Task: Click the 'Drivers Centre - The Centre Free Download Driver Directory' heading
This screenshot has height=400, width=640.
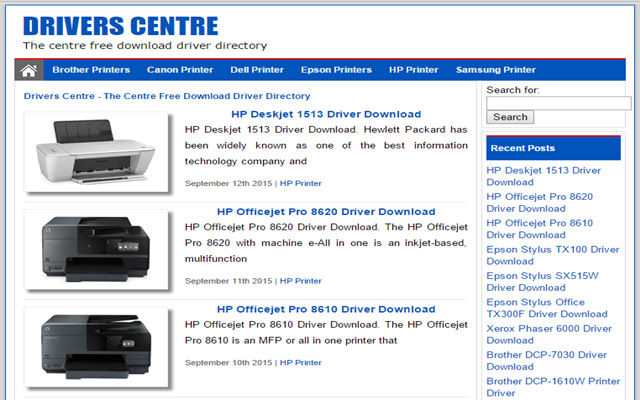Action: (167, 96)
